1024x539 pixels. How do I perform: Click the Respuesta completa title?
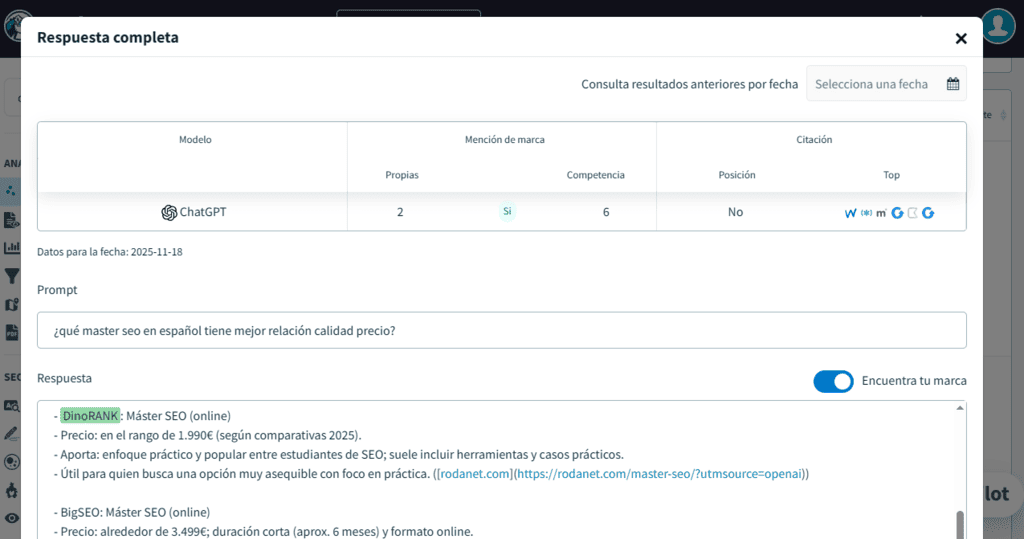tap(108, 37)
